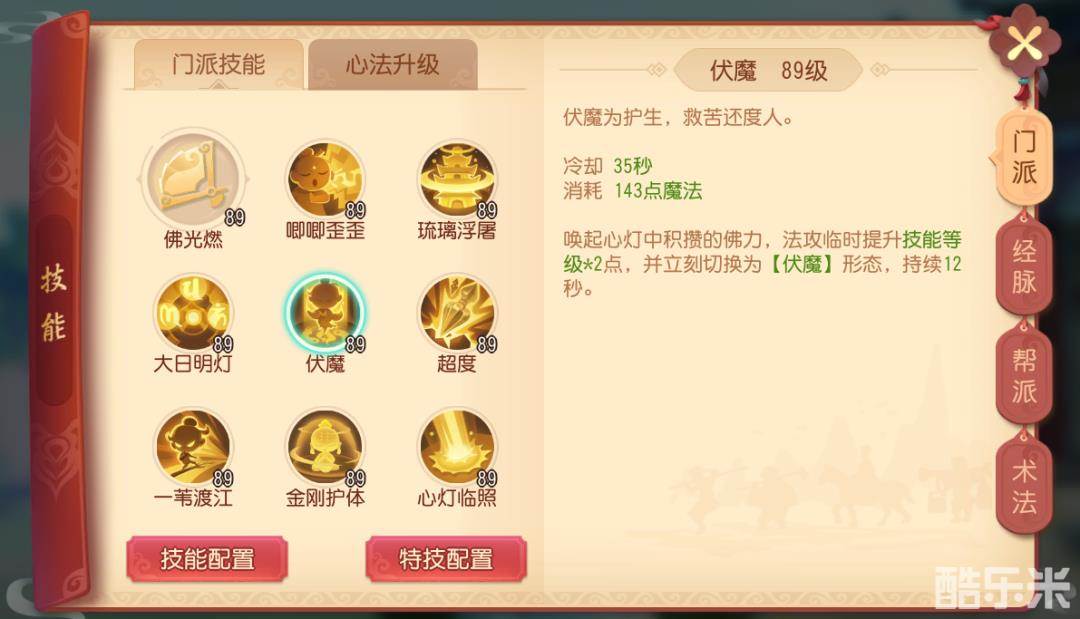Click the 技能配置 button
Viewport: 1080px width, 619px height.
click(x=207, y=559)
